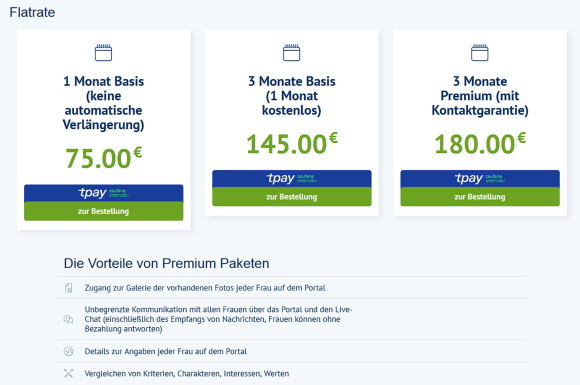Select 3 Monate Premium mit Kontaktgarantie title

point(480,96)
